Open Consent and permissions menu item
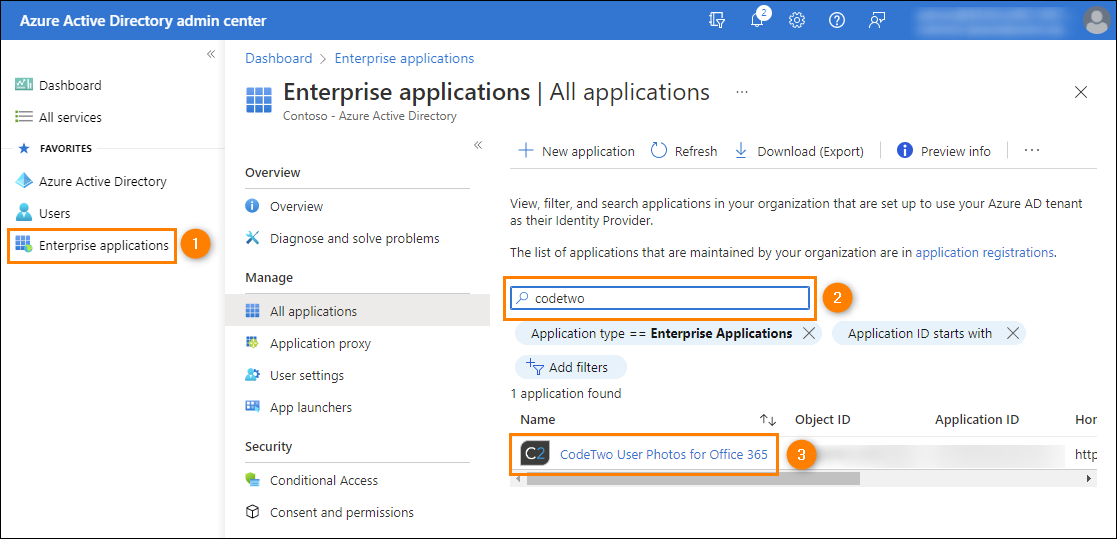 click(342, 513)
